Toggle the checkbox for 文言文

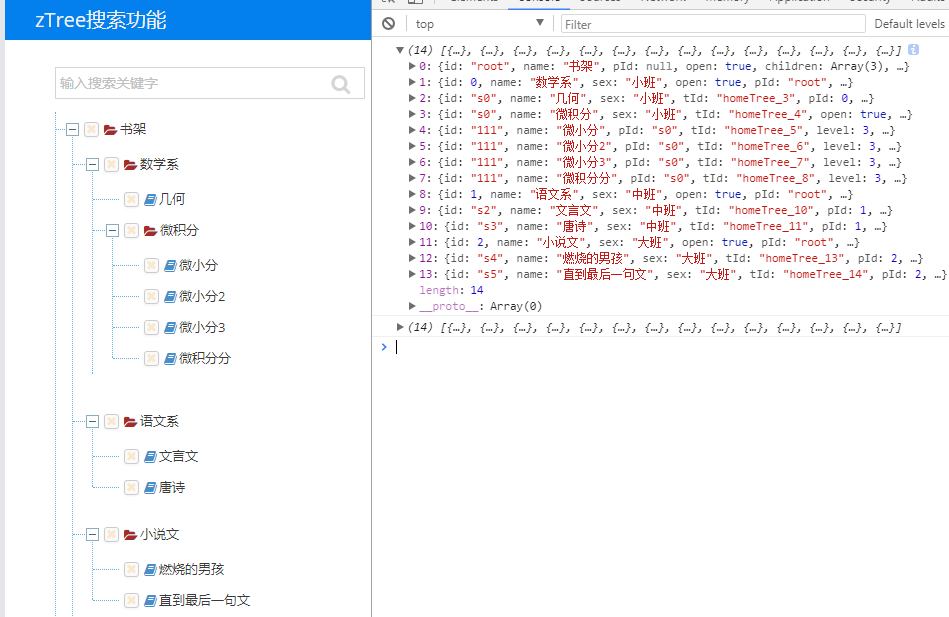[131, 457]
